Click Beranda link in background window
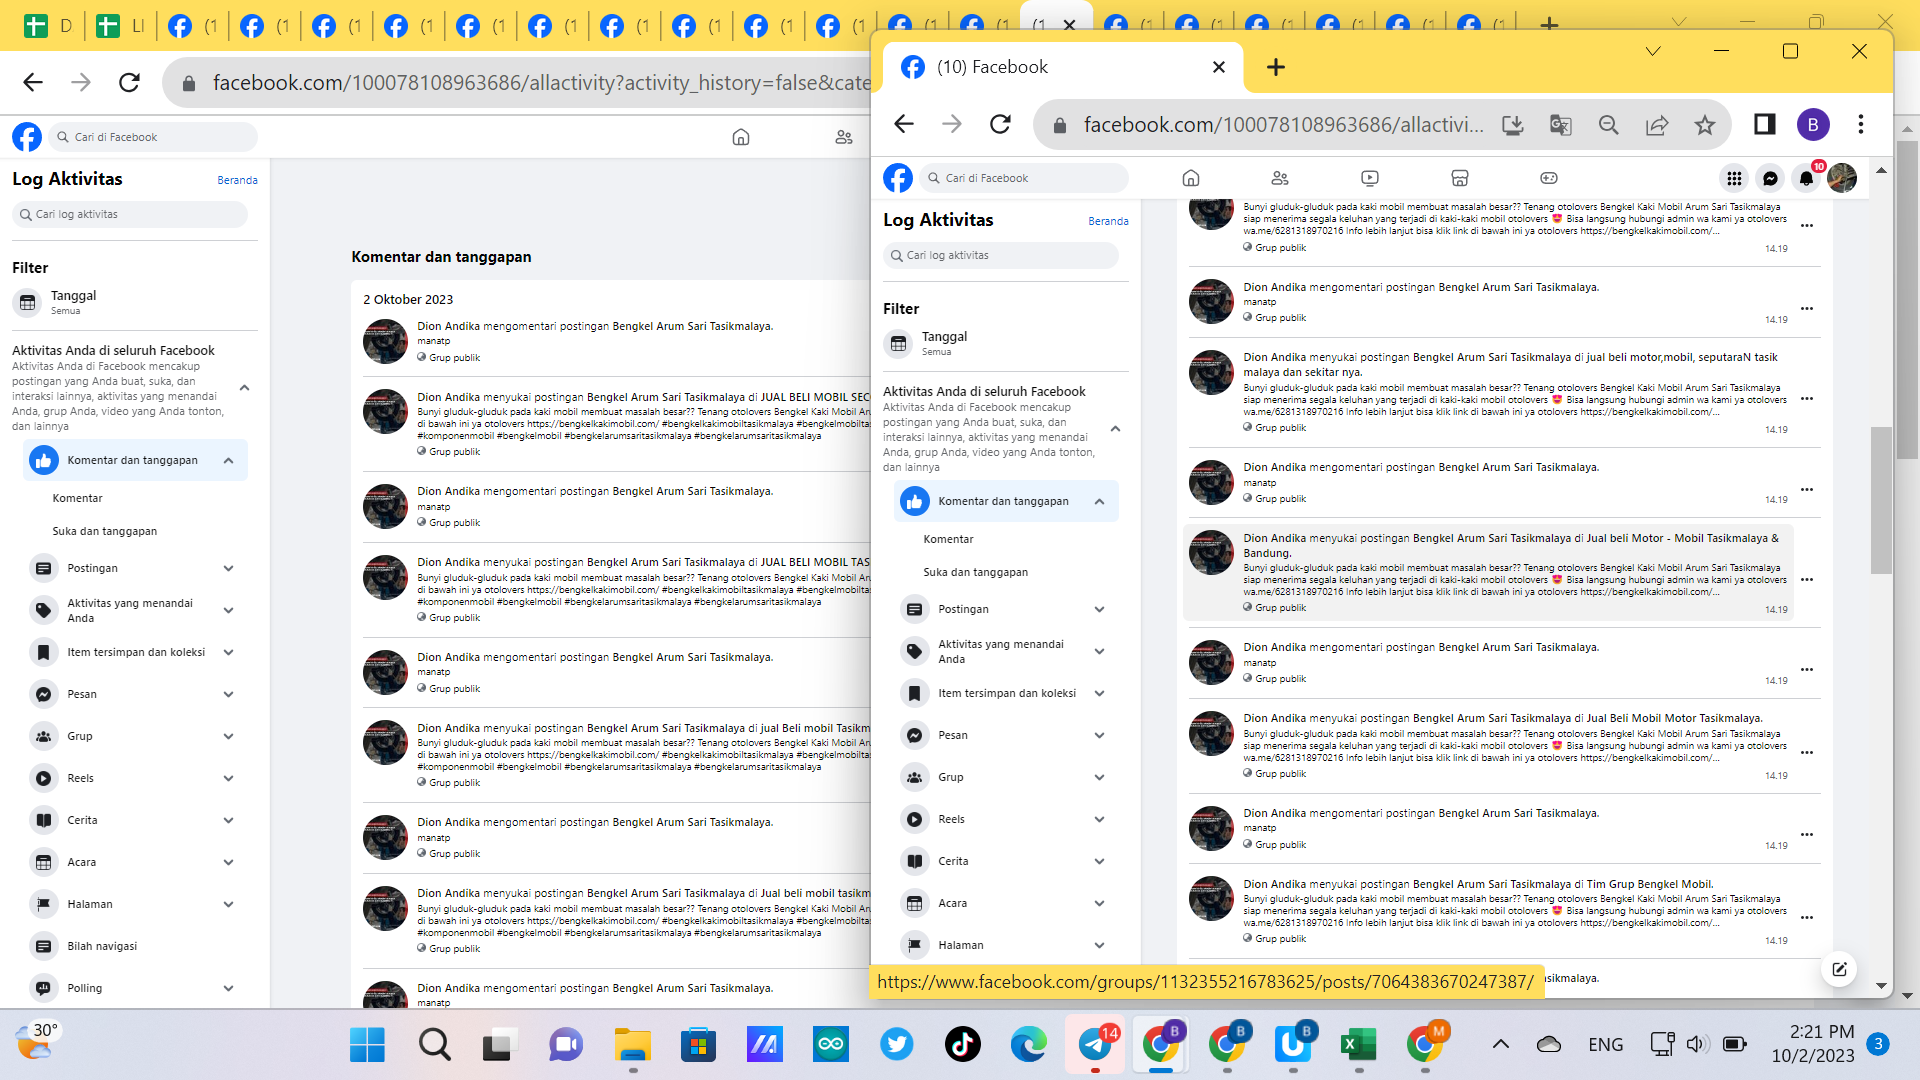 click(x=237, y=180)
